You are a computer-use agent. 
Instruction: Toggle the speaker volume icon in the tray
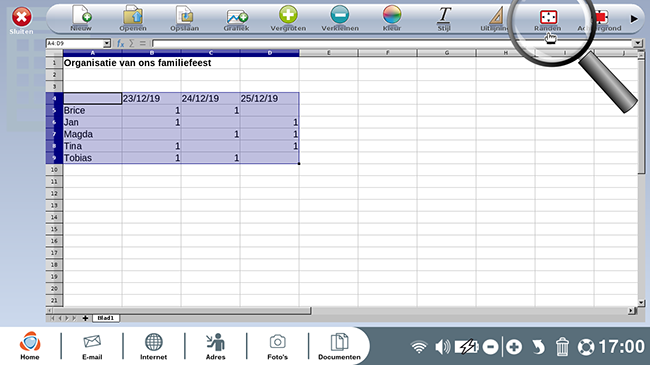443,347
